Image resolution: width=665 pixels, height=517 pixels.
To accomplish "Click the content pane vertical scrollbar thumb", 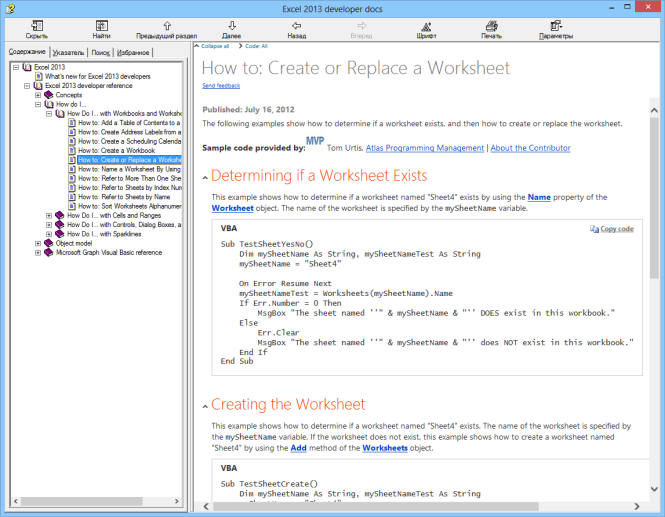I will (x=654, y=199).
